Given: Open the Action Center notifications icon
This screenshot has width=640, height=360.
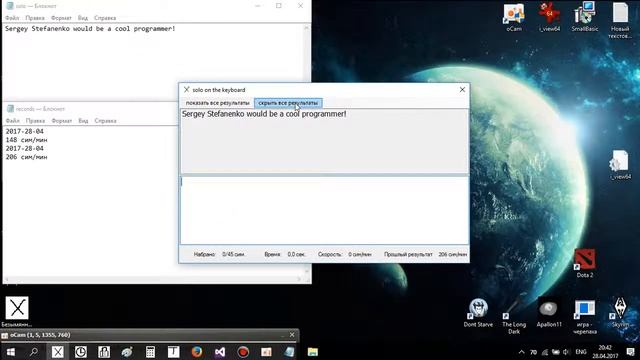Looking at the screenshot, I should [x=630, y=352].
